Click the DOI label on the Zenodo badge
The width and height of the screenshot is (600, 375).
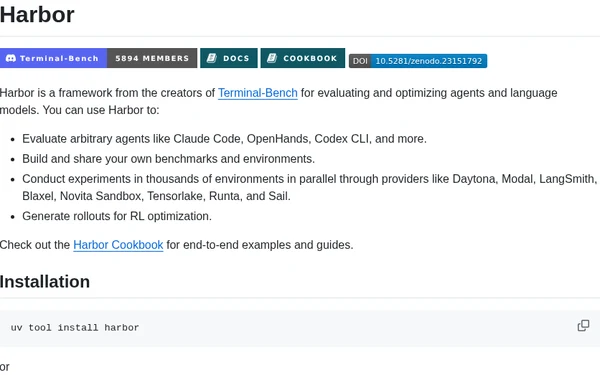[360, 61]
